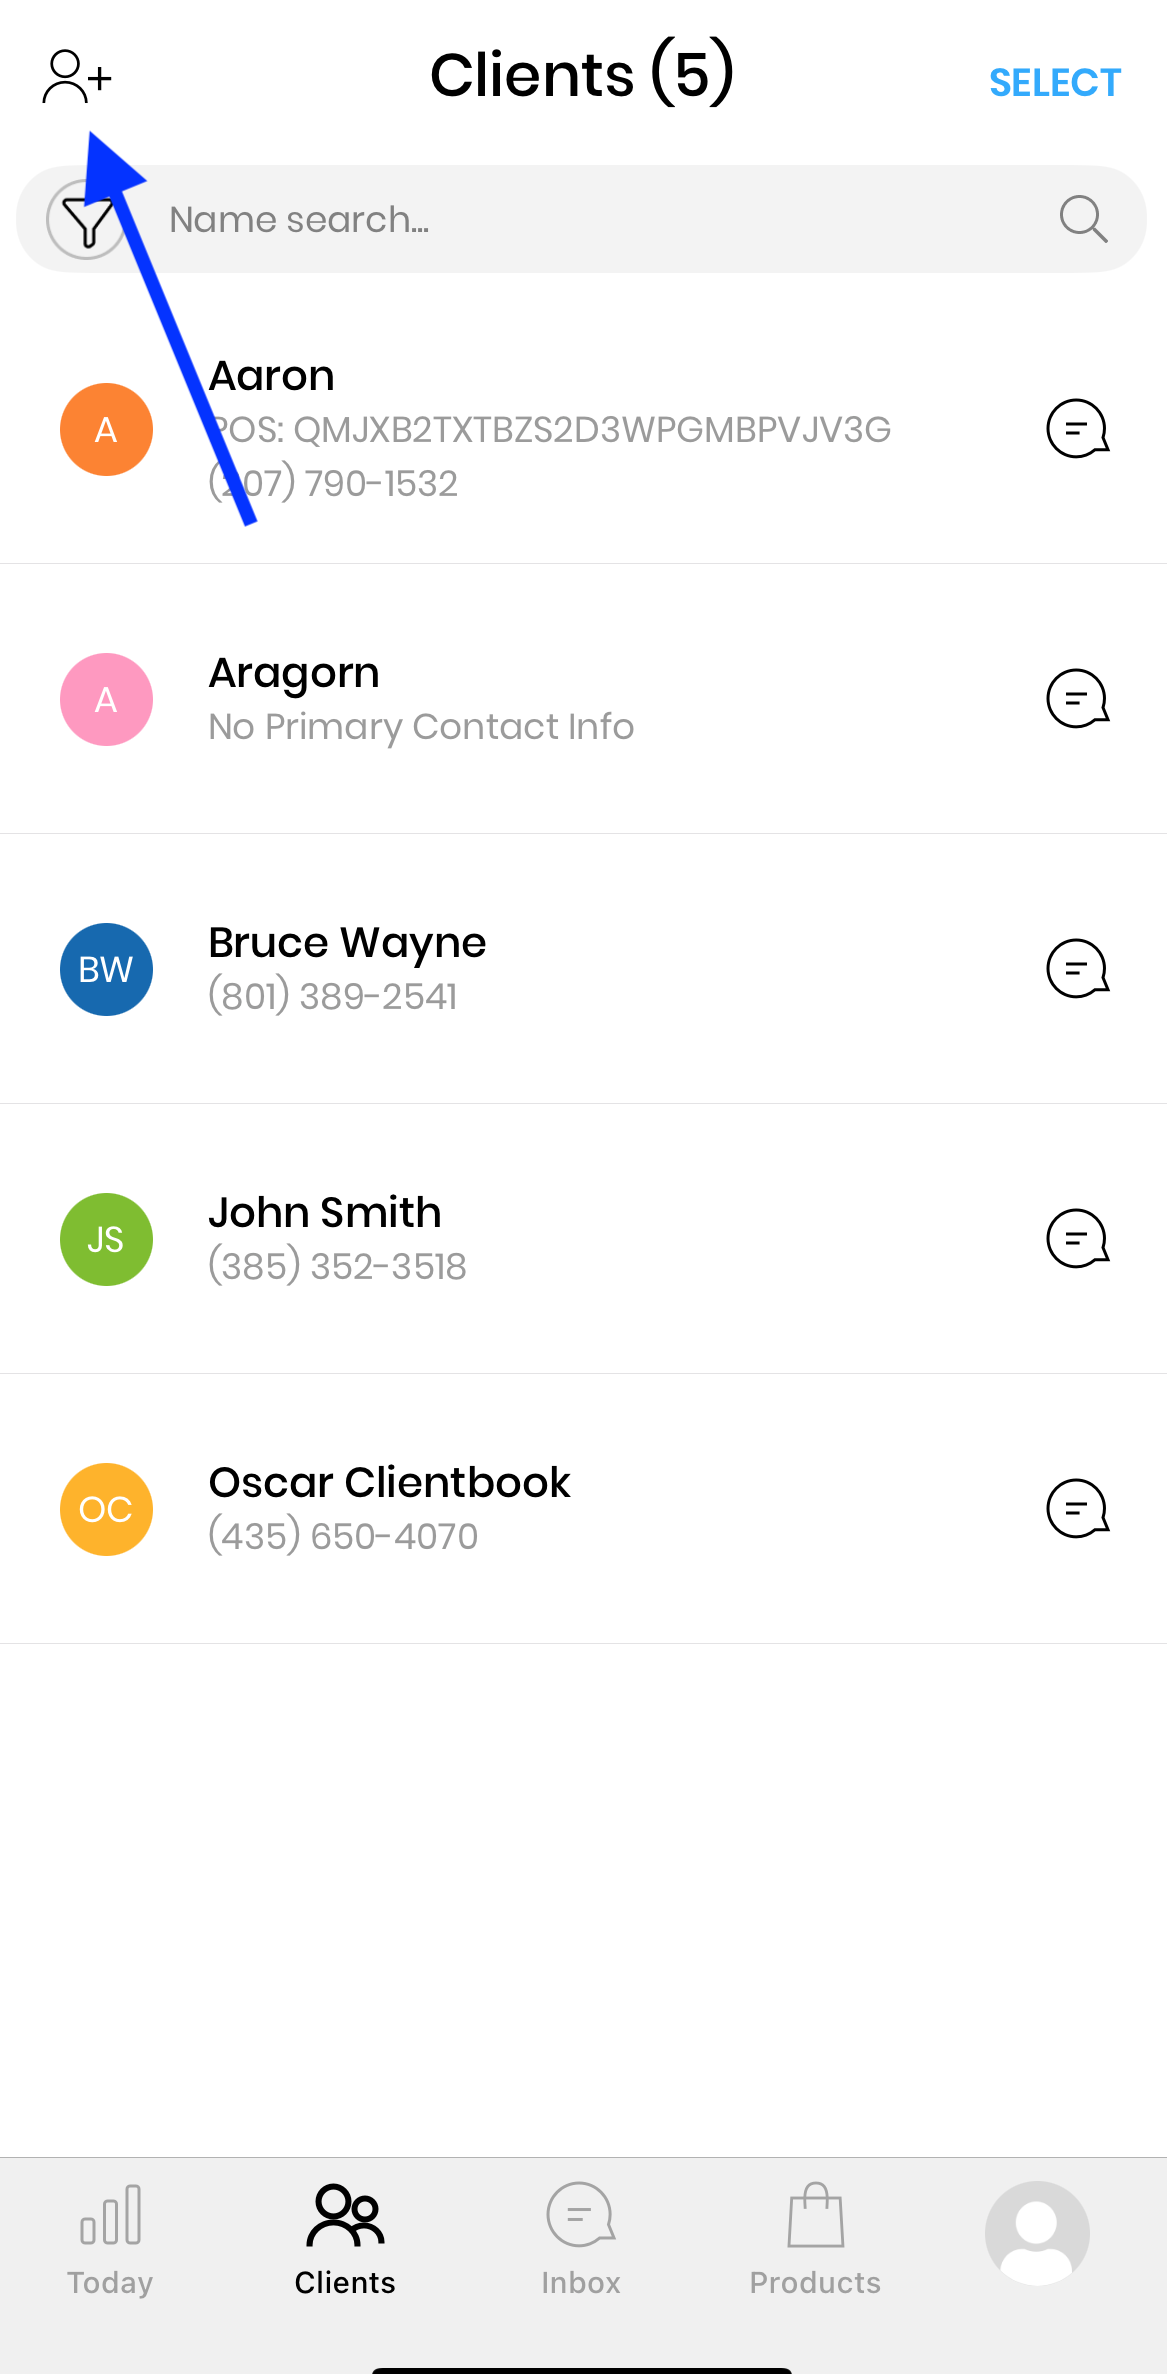Screen dimensions: 1167x2374
Task: Tap the add new client icon
Action: coord(76,77)
